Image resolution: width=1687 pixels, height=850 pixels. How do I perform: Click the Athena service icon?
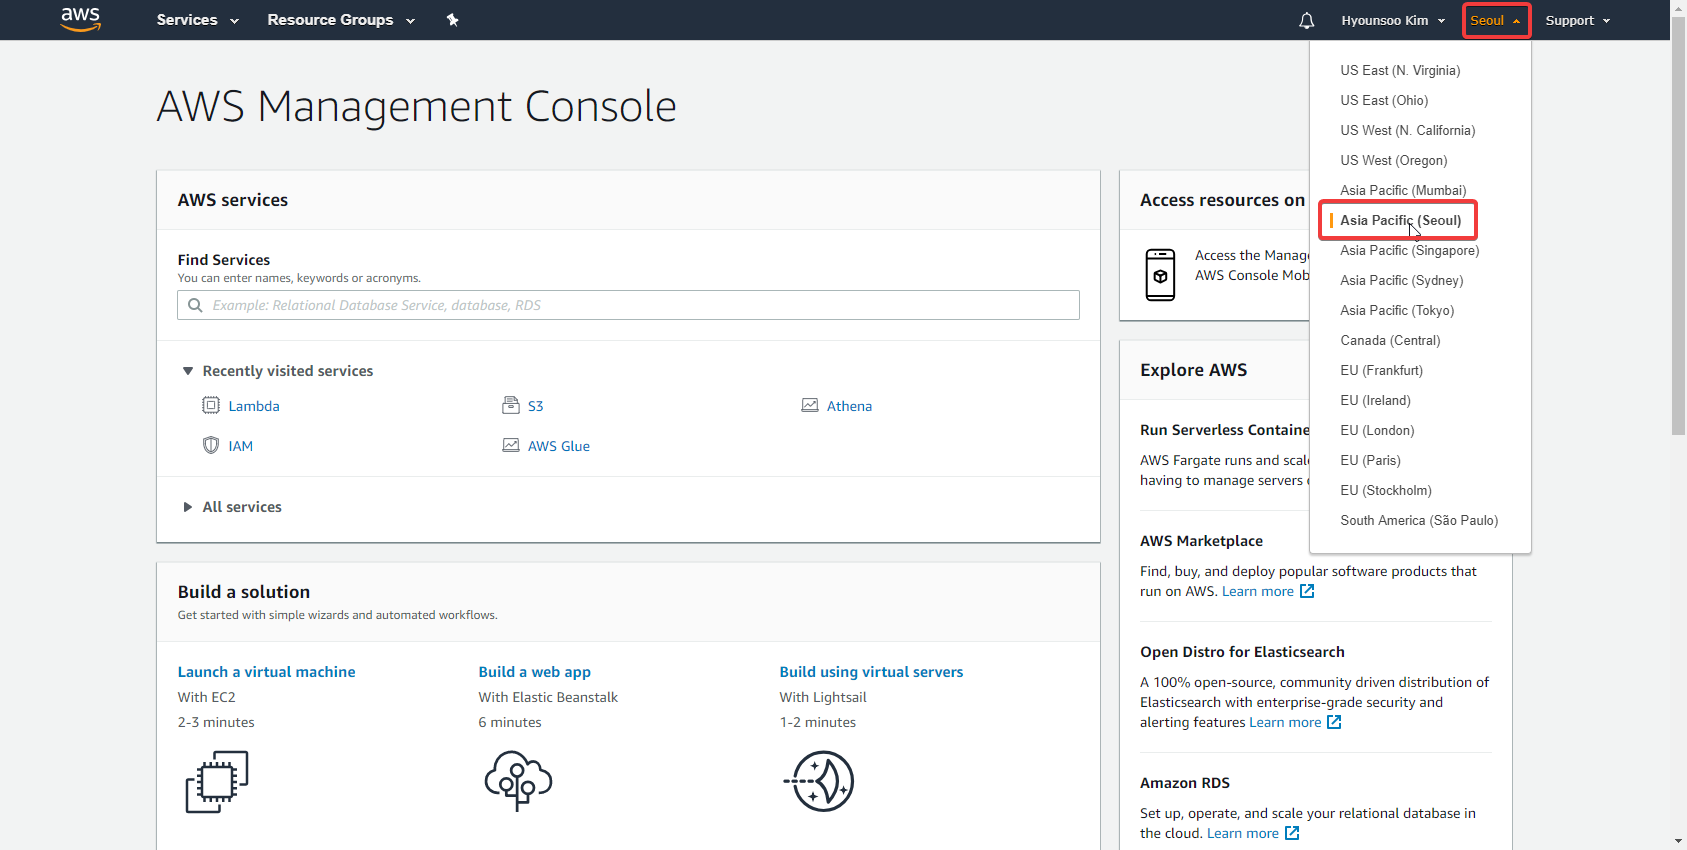810,405
